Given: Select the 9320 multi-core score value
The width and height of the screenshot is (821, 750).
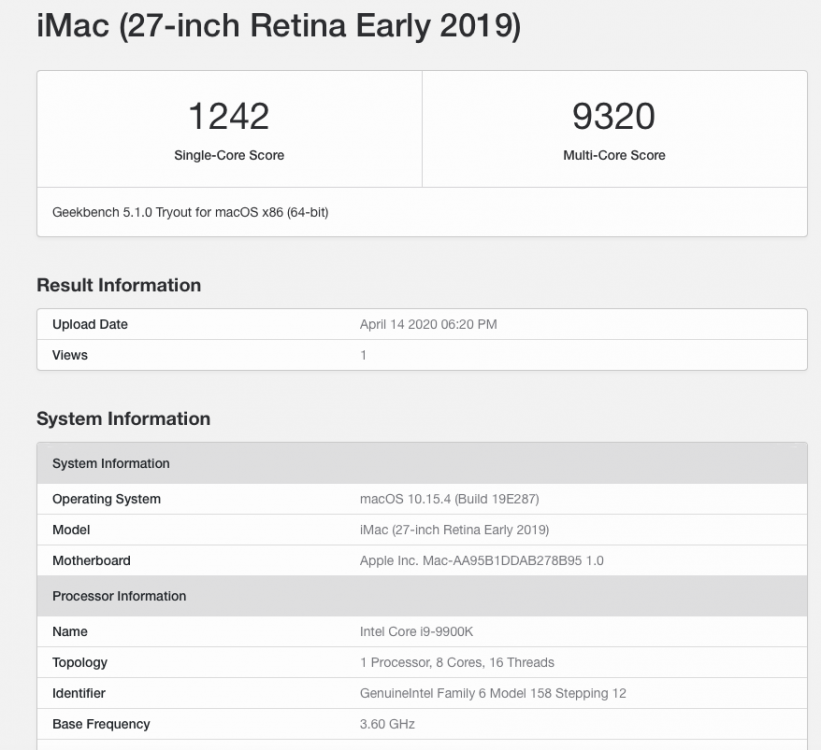Looking at the screenshot, I should click(x=614, y=116).
